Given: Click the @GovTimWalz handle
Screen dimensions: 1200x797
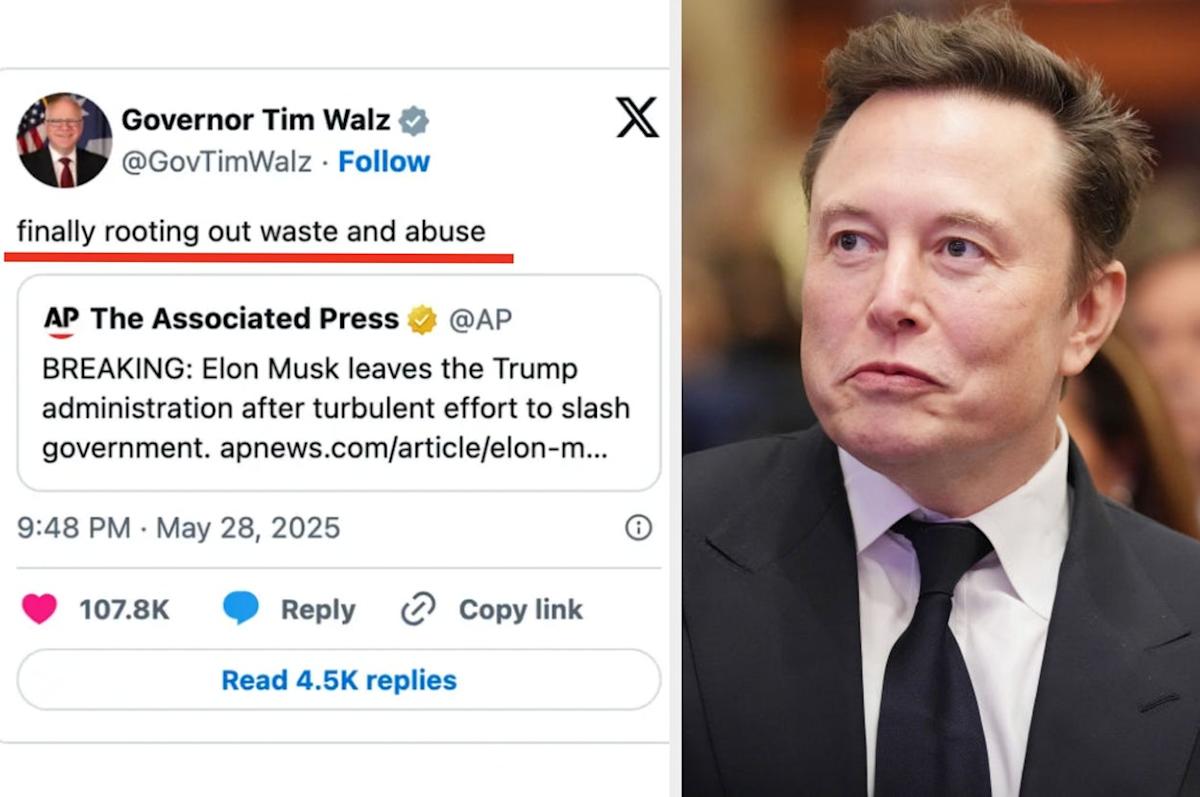Looking at the screenshot, I should [216, 162].
